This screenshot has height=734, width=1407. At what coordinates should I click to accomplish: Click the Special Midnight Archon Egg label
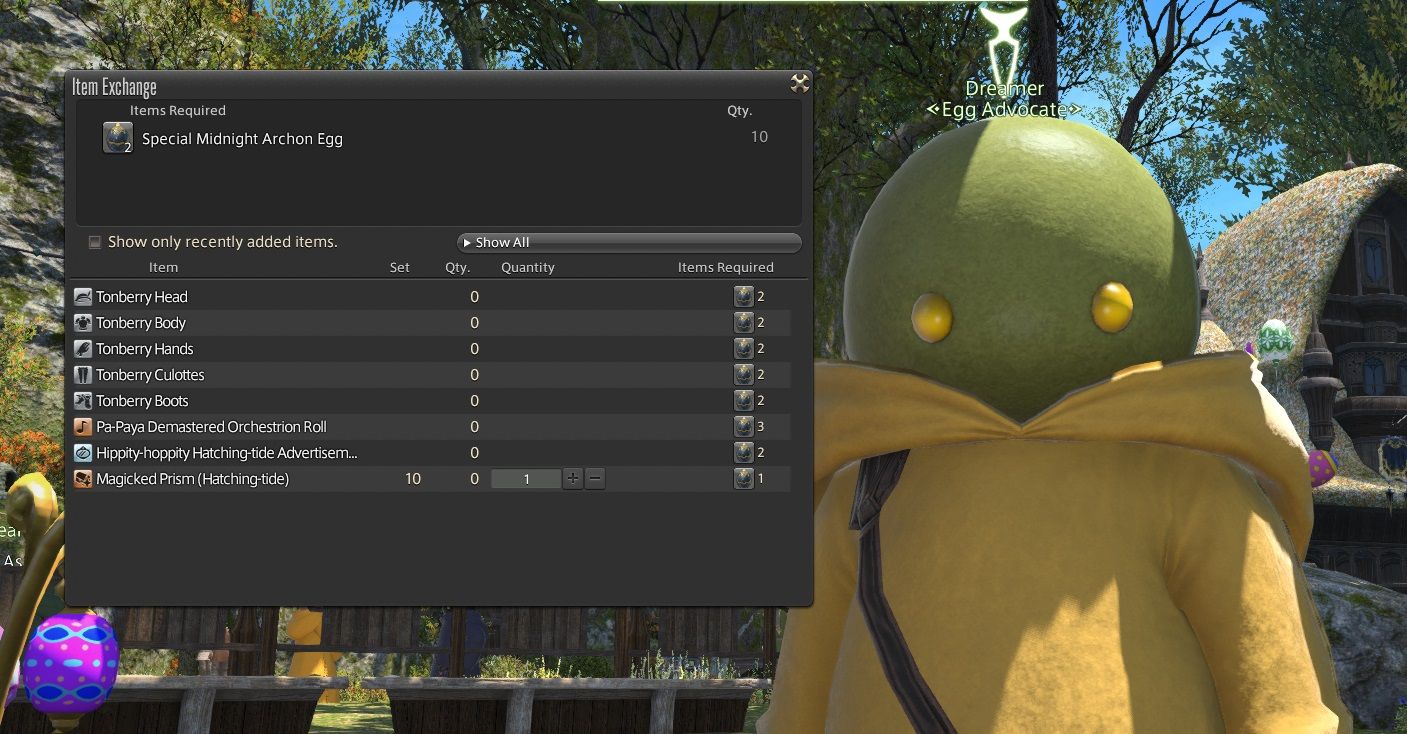242,139
